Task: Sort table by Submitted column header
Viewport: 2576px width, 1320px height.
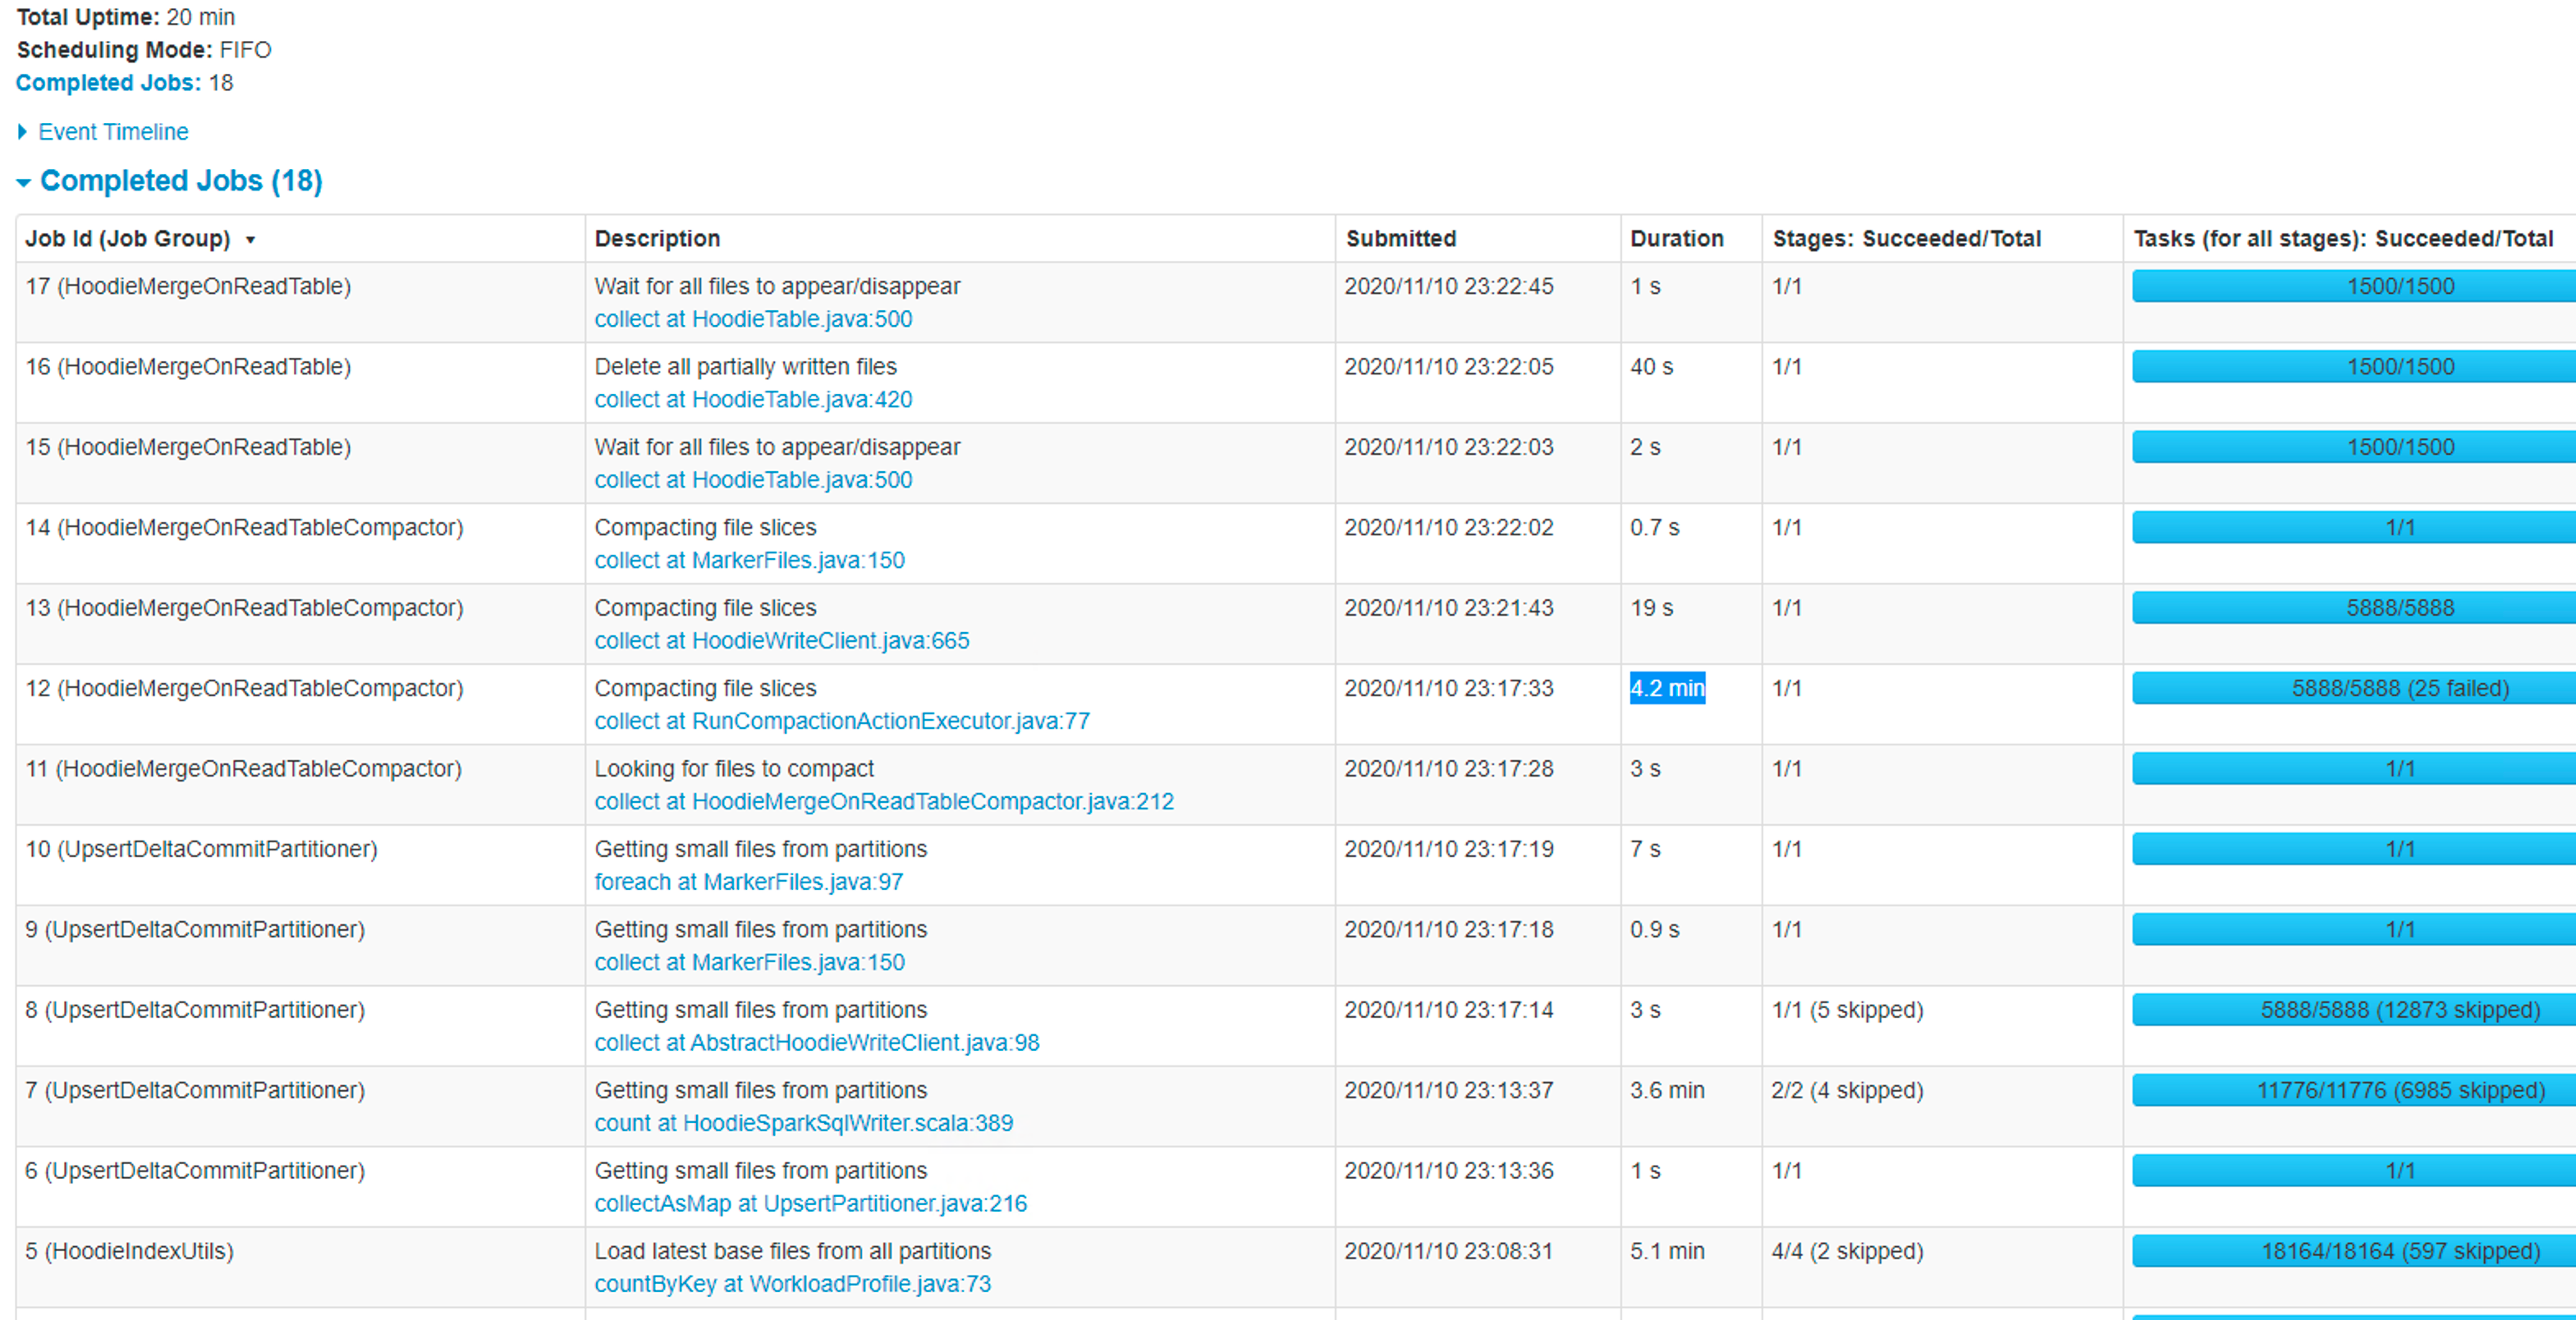Action: [1400, 239]
